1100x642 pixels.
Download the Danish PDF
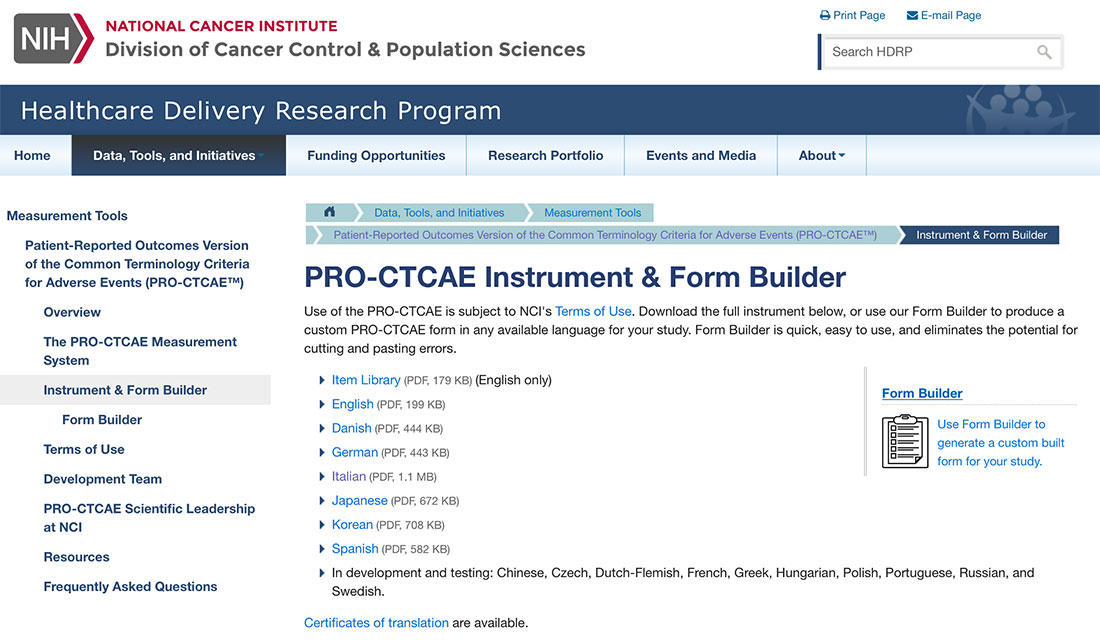click(x=351, y=428)
